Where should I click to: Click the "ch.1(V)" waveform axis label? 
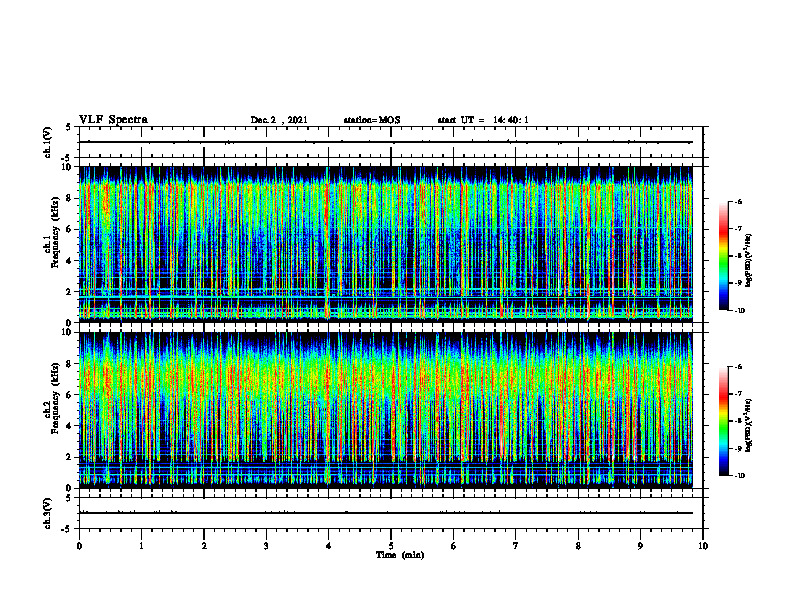tap(47, 142)
